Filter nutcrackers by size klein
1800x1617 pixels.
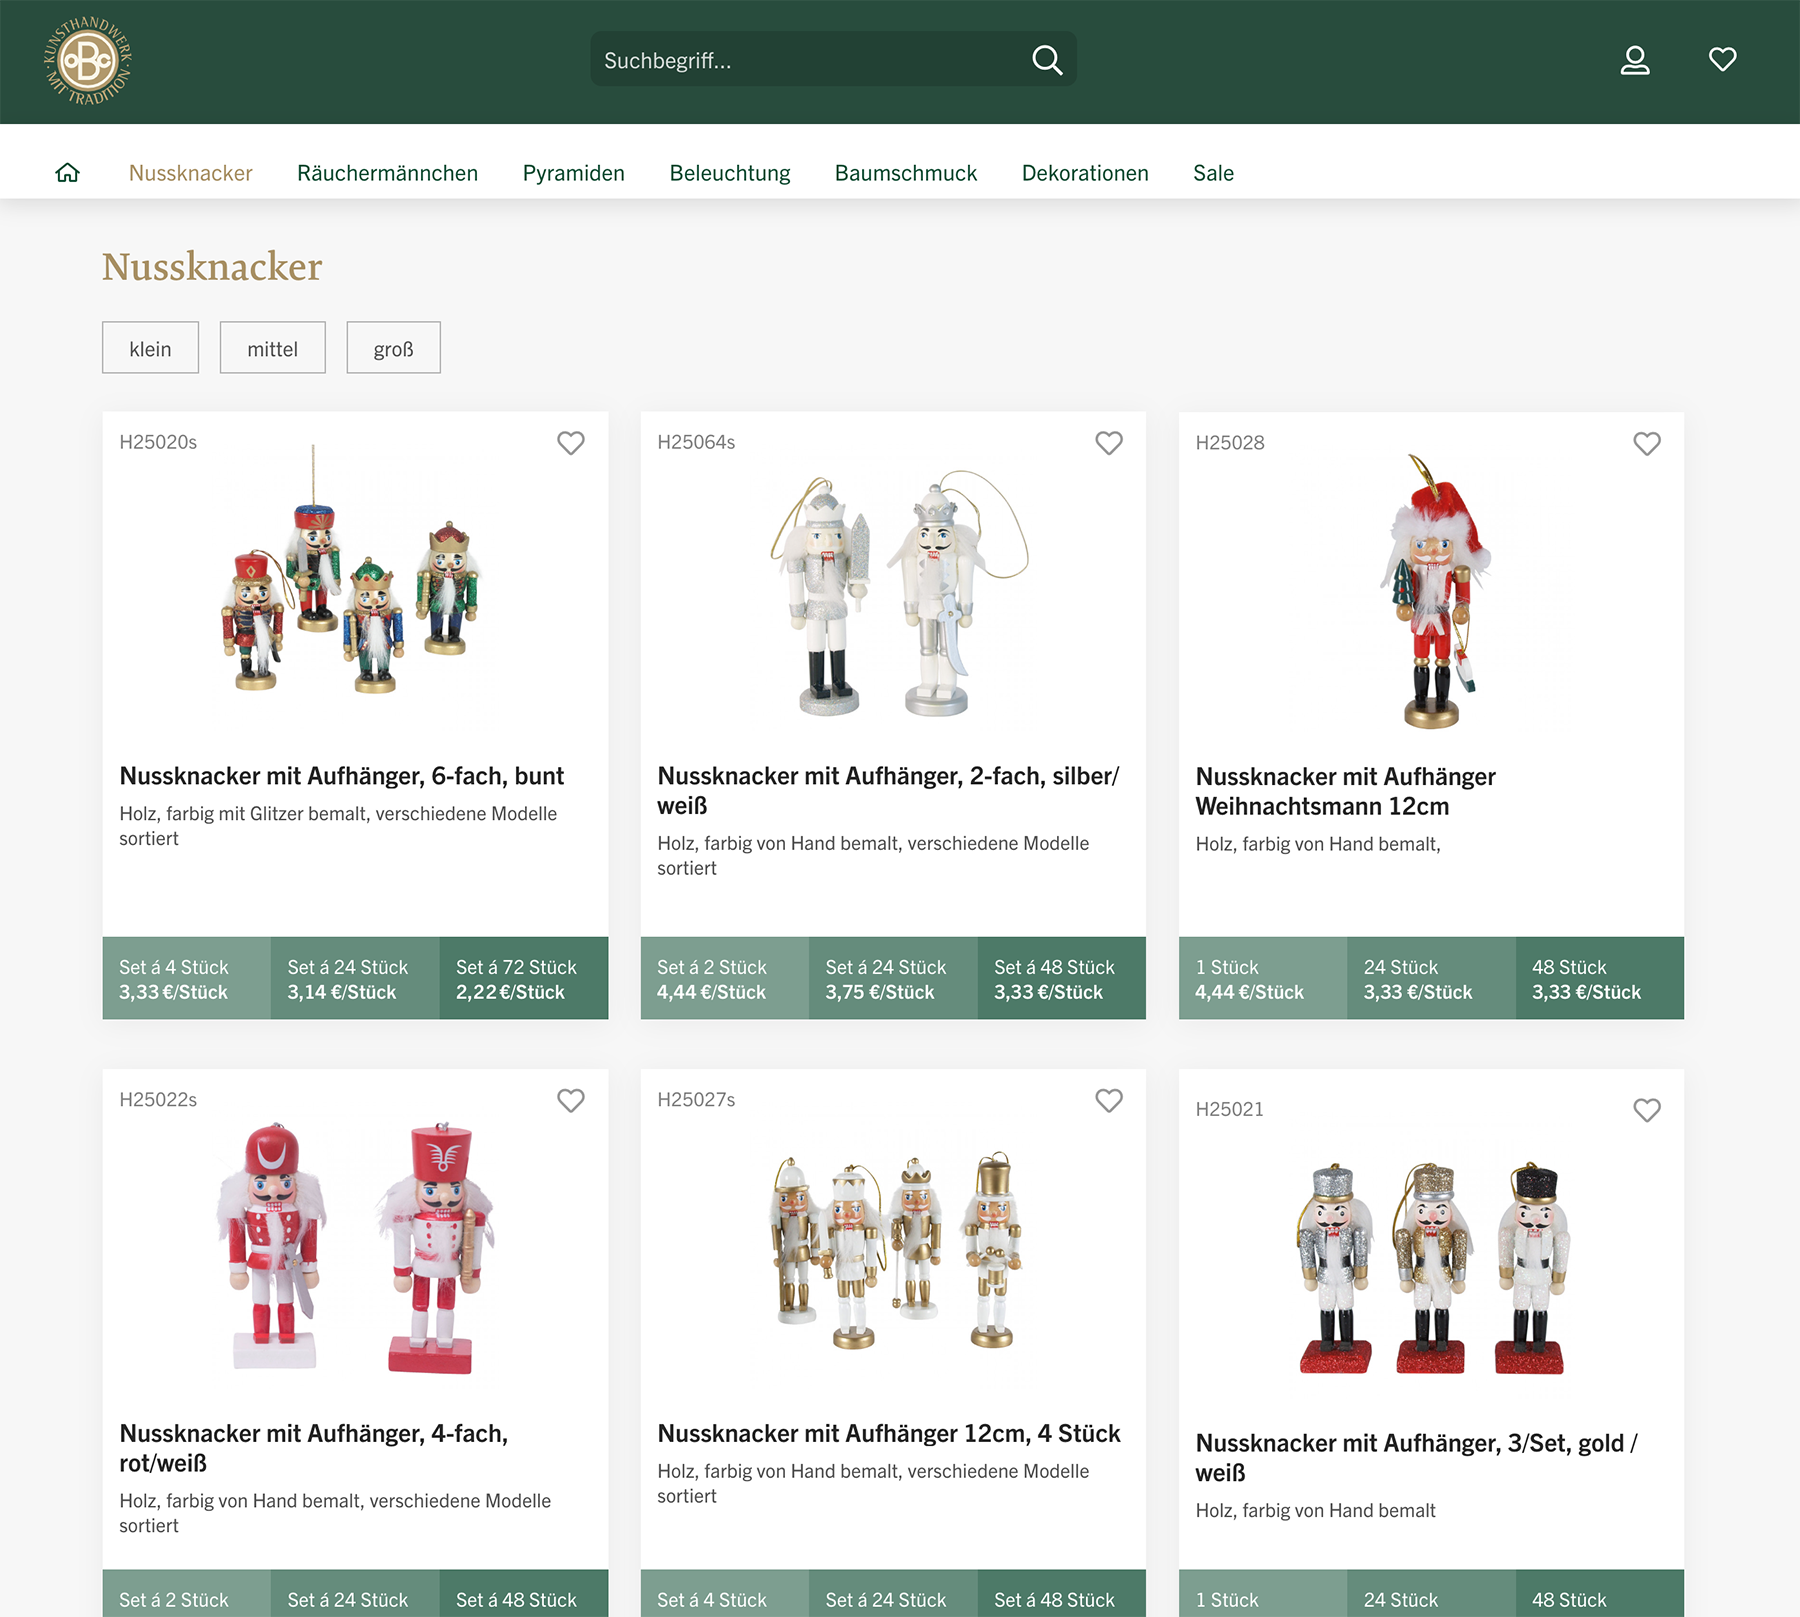click(x=150, y=348)
